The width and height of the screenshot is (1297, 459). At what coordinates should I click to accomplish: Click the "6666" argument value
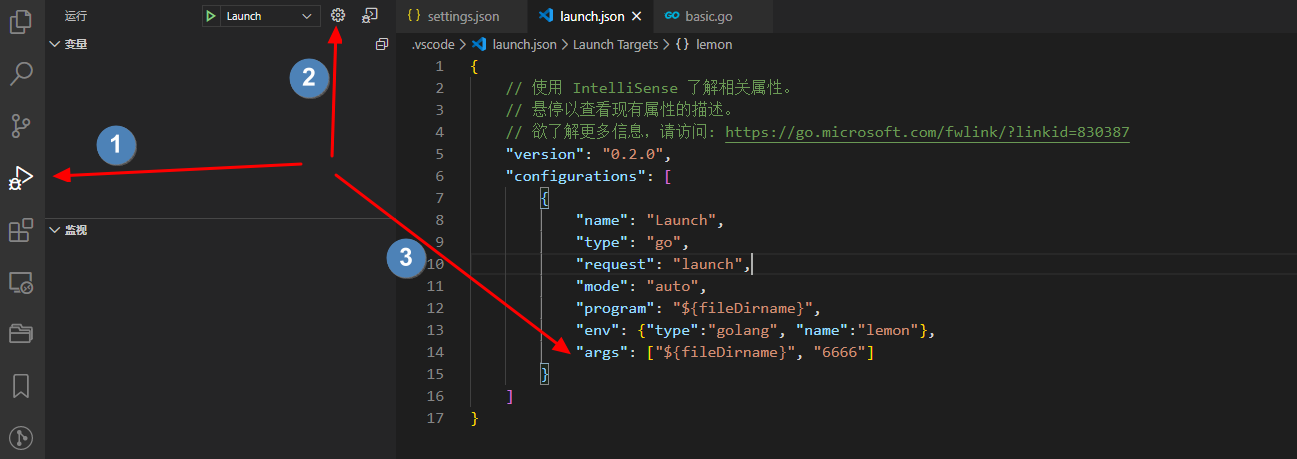[x=840, y=352]
